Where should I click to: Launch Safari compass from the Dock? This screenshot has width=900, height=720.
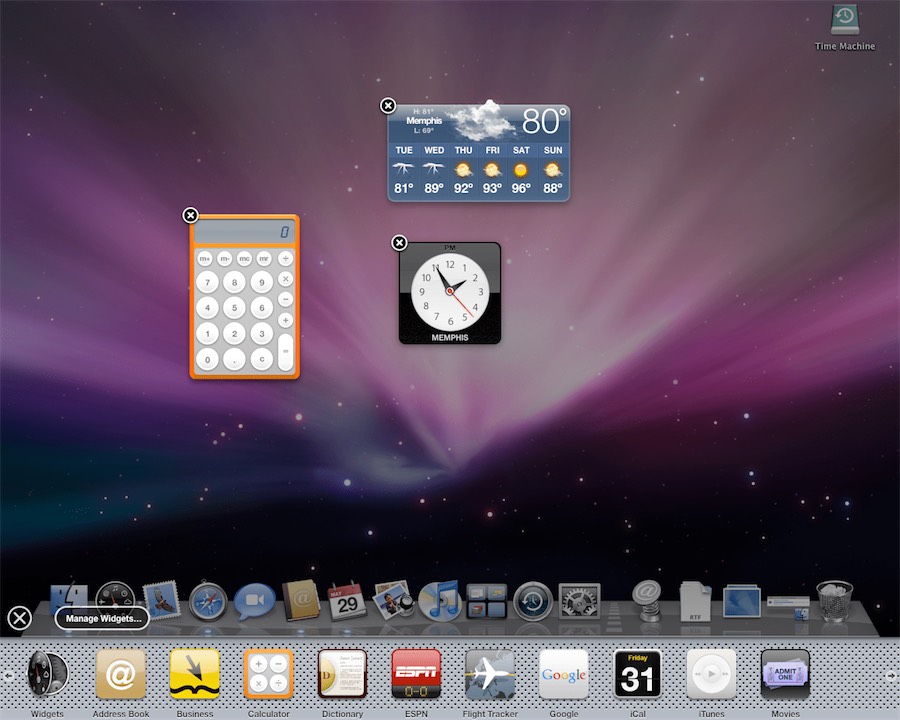(x=208, y=602)
